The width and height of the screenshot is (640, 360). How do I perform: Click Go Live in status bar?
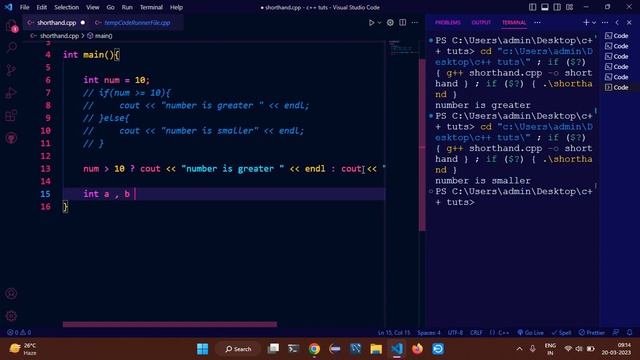click(x=530, y=333)
